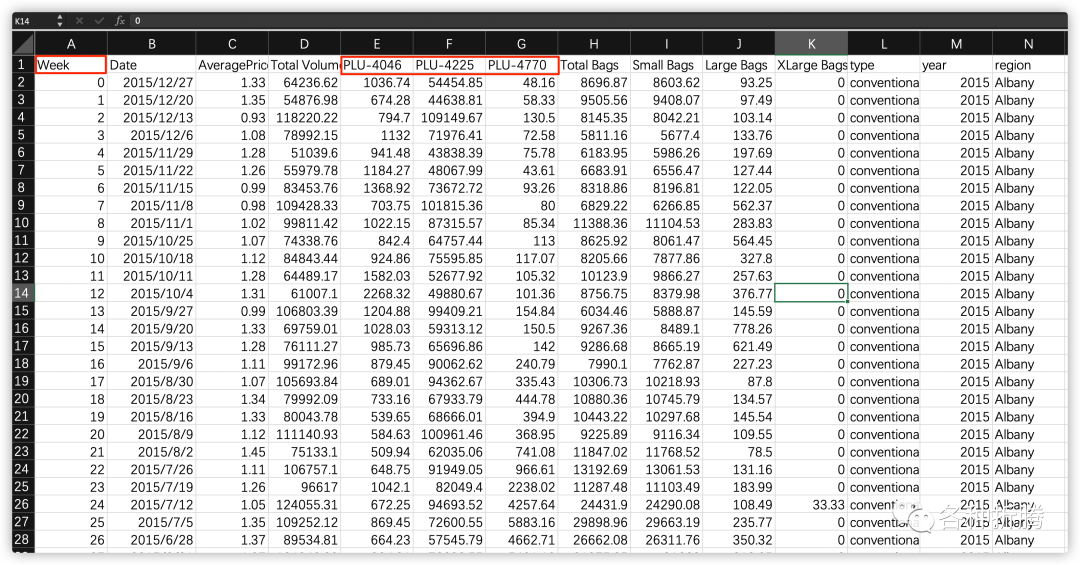Click cell with value 109149.67

coord(449,118)
